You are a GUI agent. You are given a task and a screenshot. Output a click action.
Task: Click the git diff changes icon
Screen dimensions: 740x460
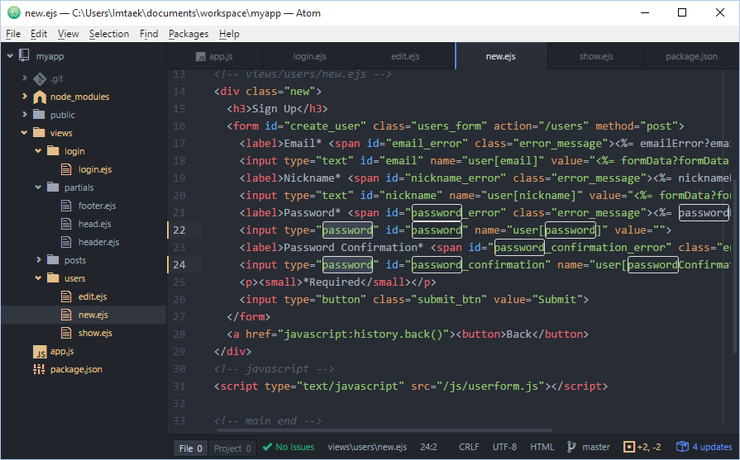[x=629, y=447]
